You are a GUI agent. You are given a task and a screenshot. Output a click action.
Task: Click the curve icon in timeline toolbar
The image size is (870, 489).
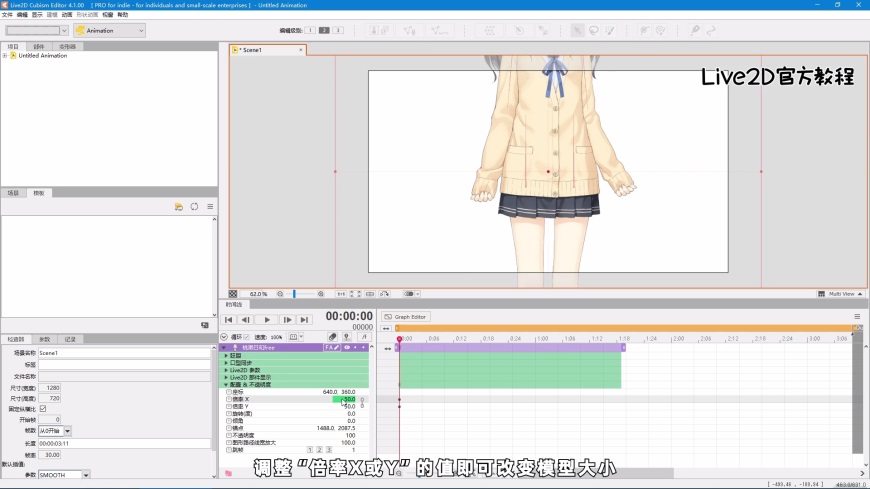364,337
